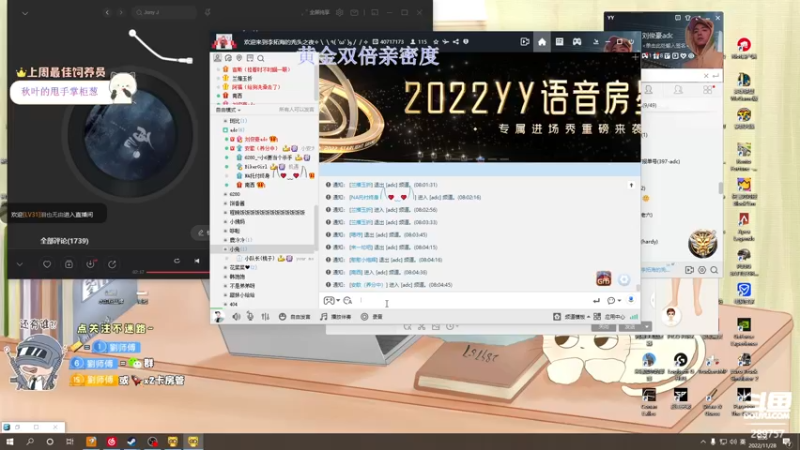The image size is (800, 450).
Task: Click the search magnifier in YY friends window
Action: pos(714,270)
